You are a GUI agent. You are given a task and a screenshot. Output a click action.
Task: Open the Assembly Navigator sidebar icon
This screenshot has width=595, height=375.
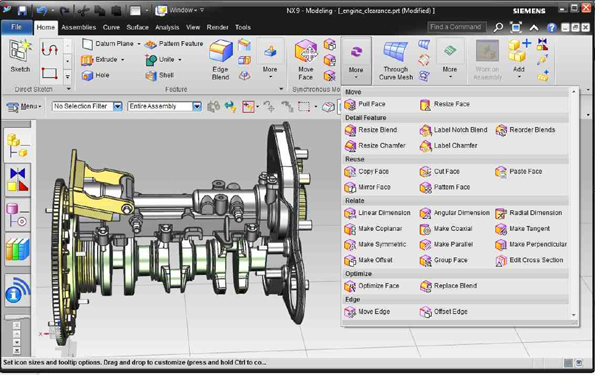click(17, 145)
